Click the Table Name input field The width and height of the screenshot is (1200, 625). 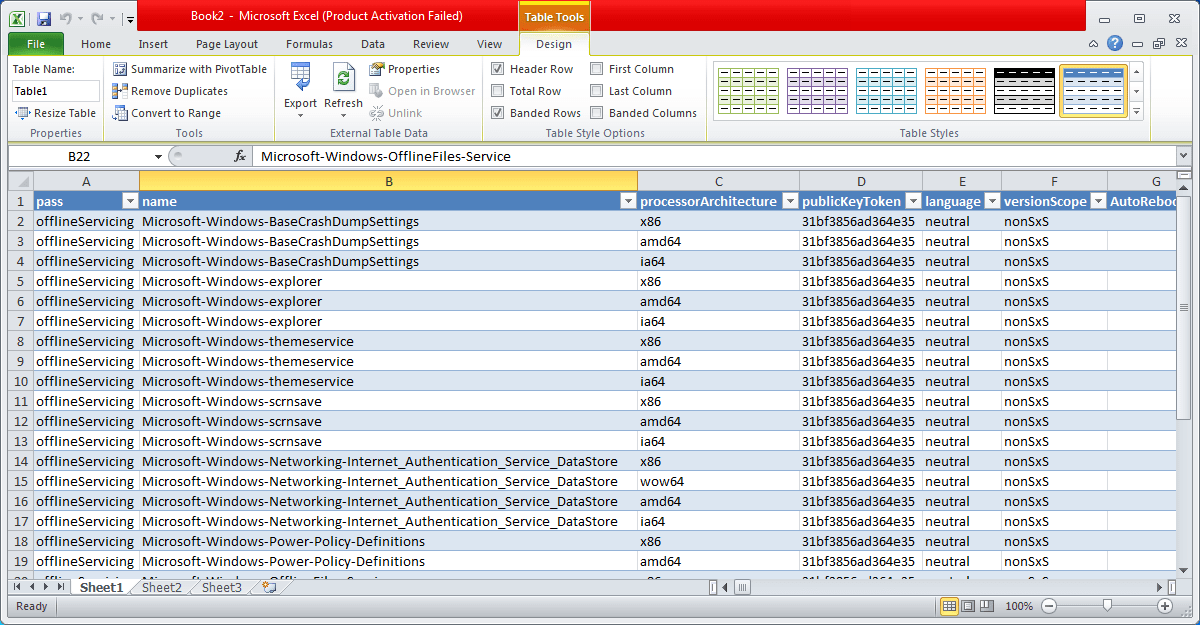(x=55, y=90)
